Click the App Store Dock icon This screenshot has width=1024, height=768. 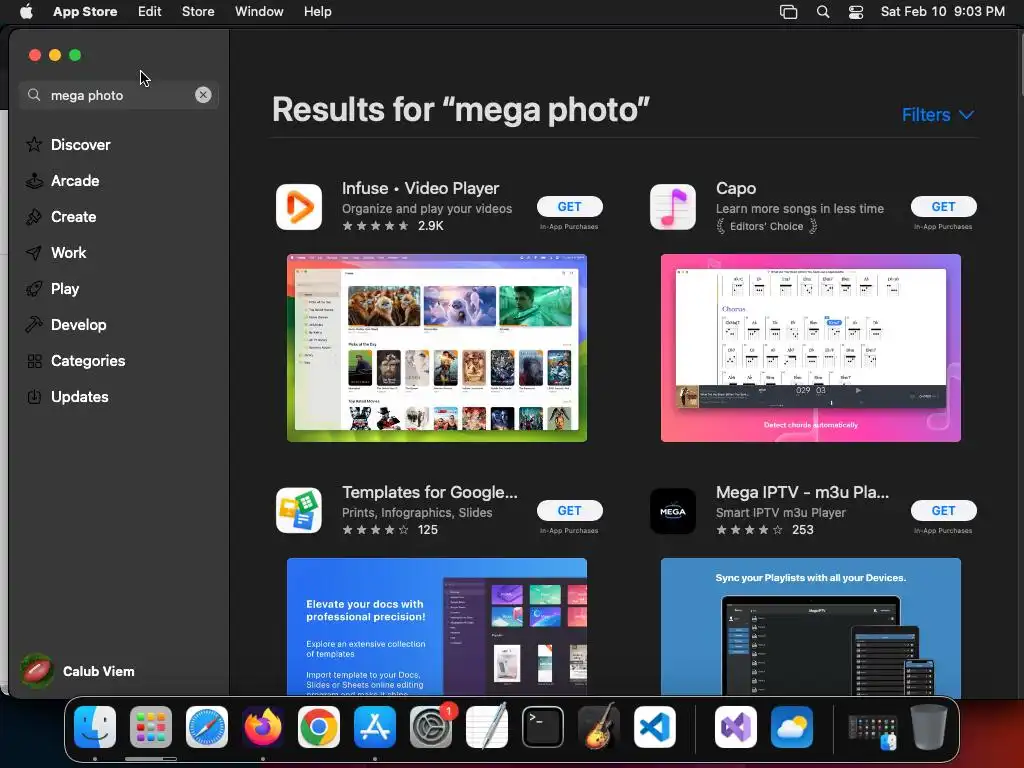pyautogui.click(x=375, y=727)
